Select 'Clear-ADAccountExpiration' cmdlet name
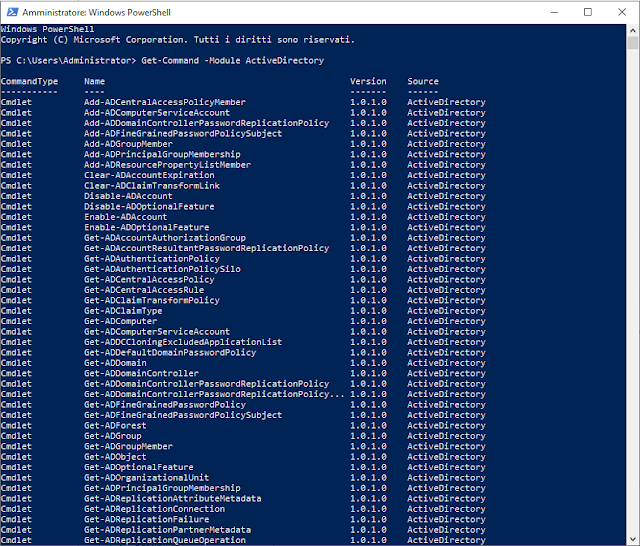The height and width of the screenshot is (546, 640). pos(149,175)
